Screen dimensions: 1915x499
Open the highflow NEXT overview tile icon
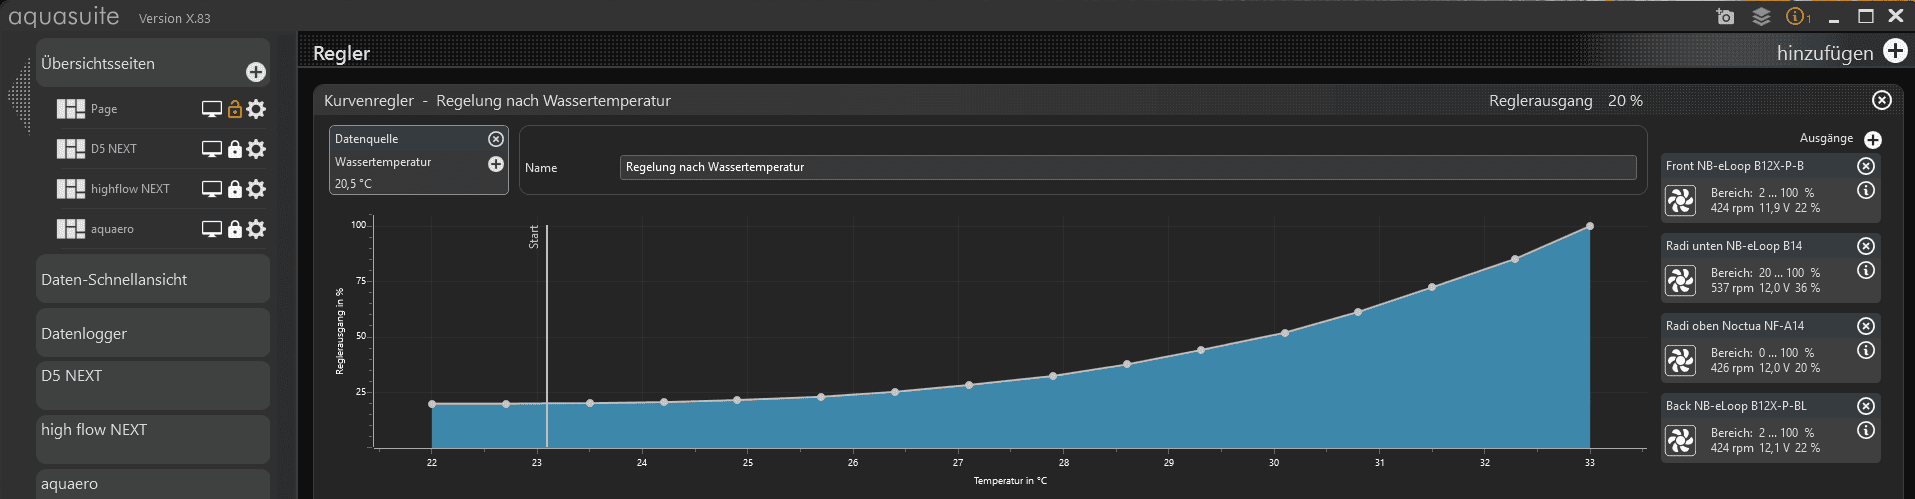point(71,189)
